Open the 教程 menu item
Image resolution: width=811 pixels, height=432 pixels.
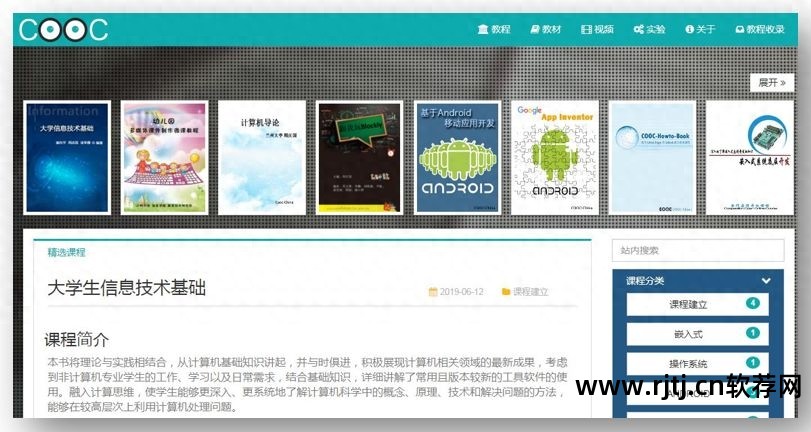pyautogui.click(x=494, y=29)
